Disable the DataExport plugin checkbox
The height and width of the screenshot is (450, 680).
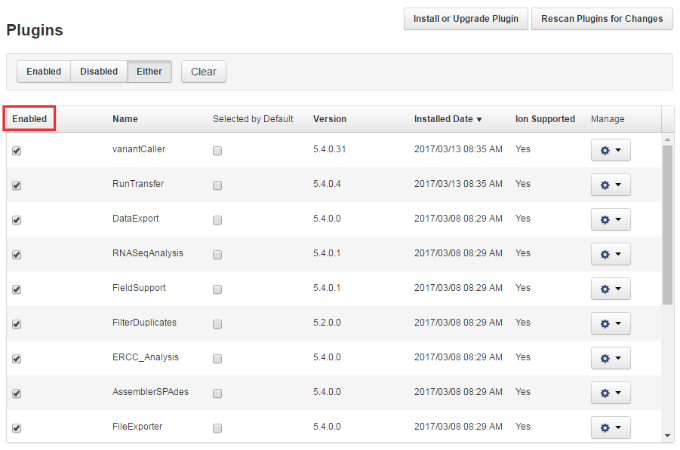point(16,220)
